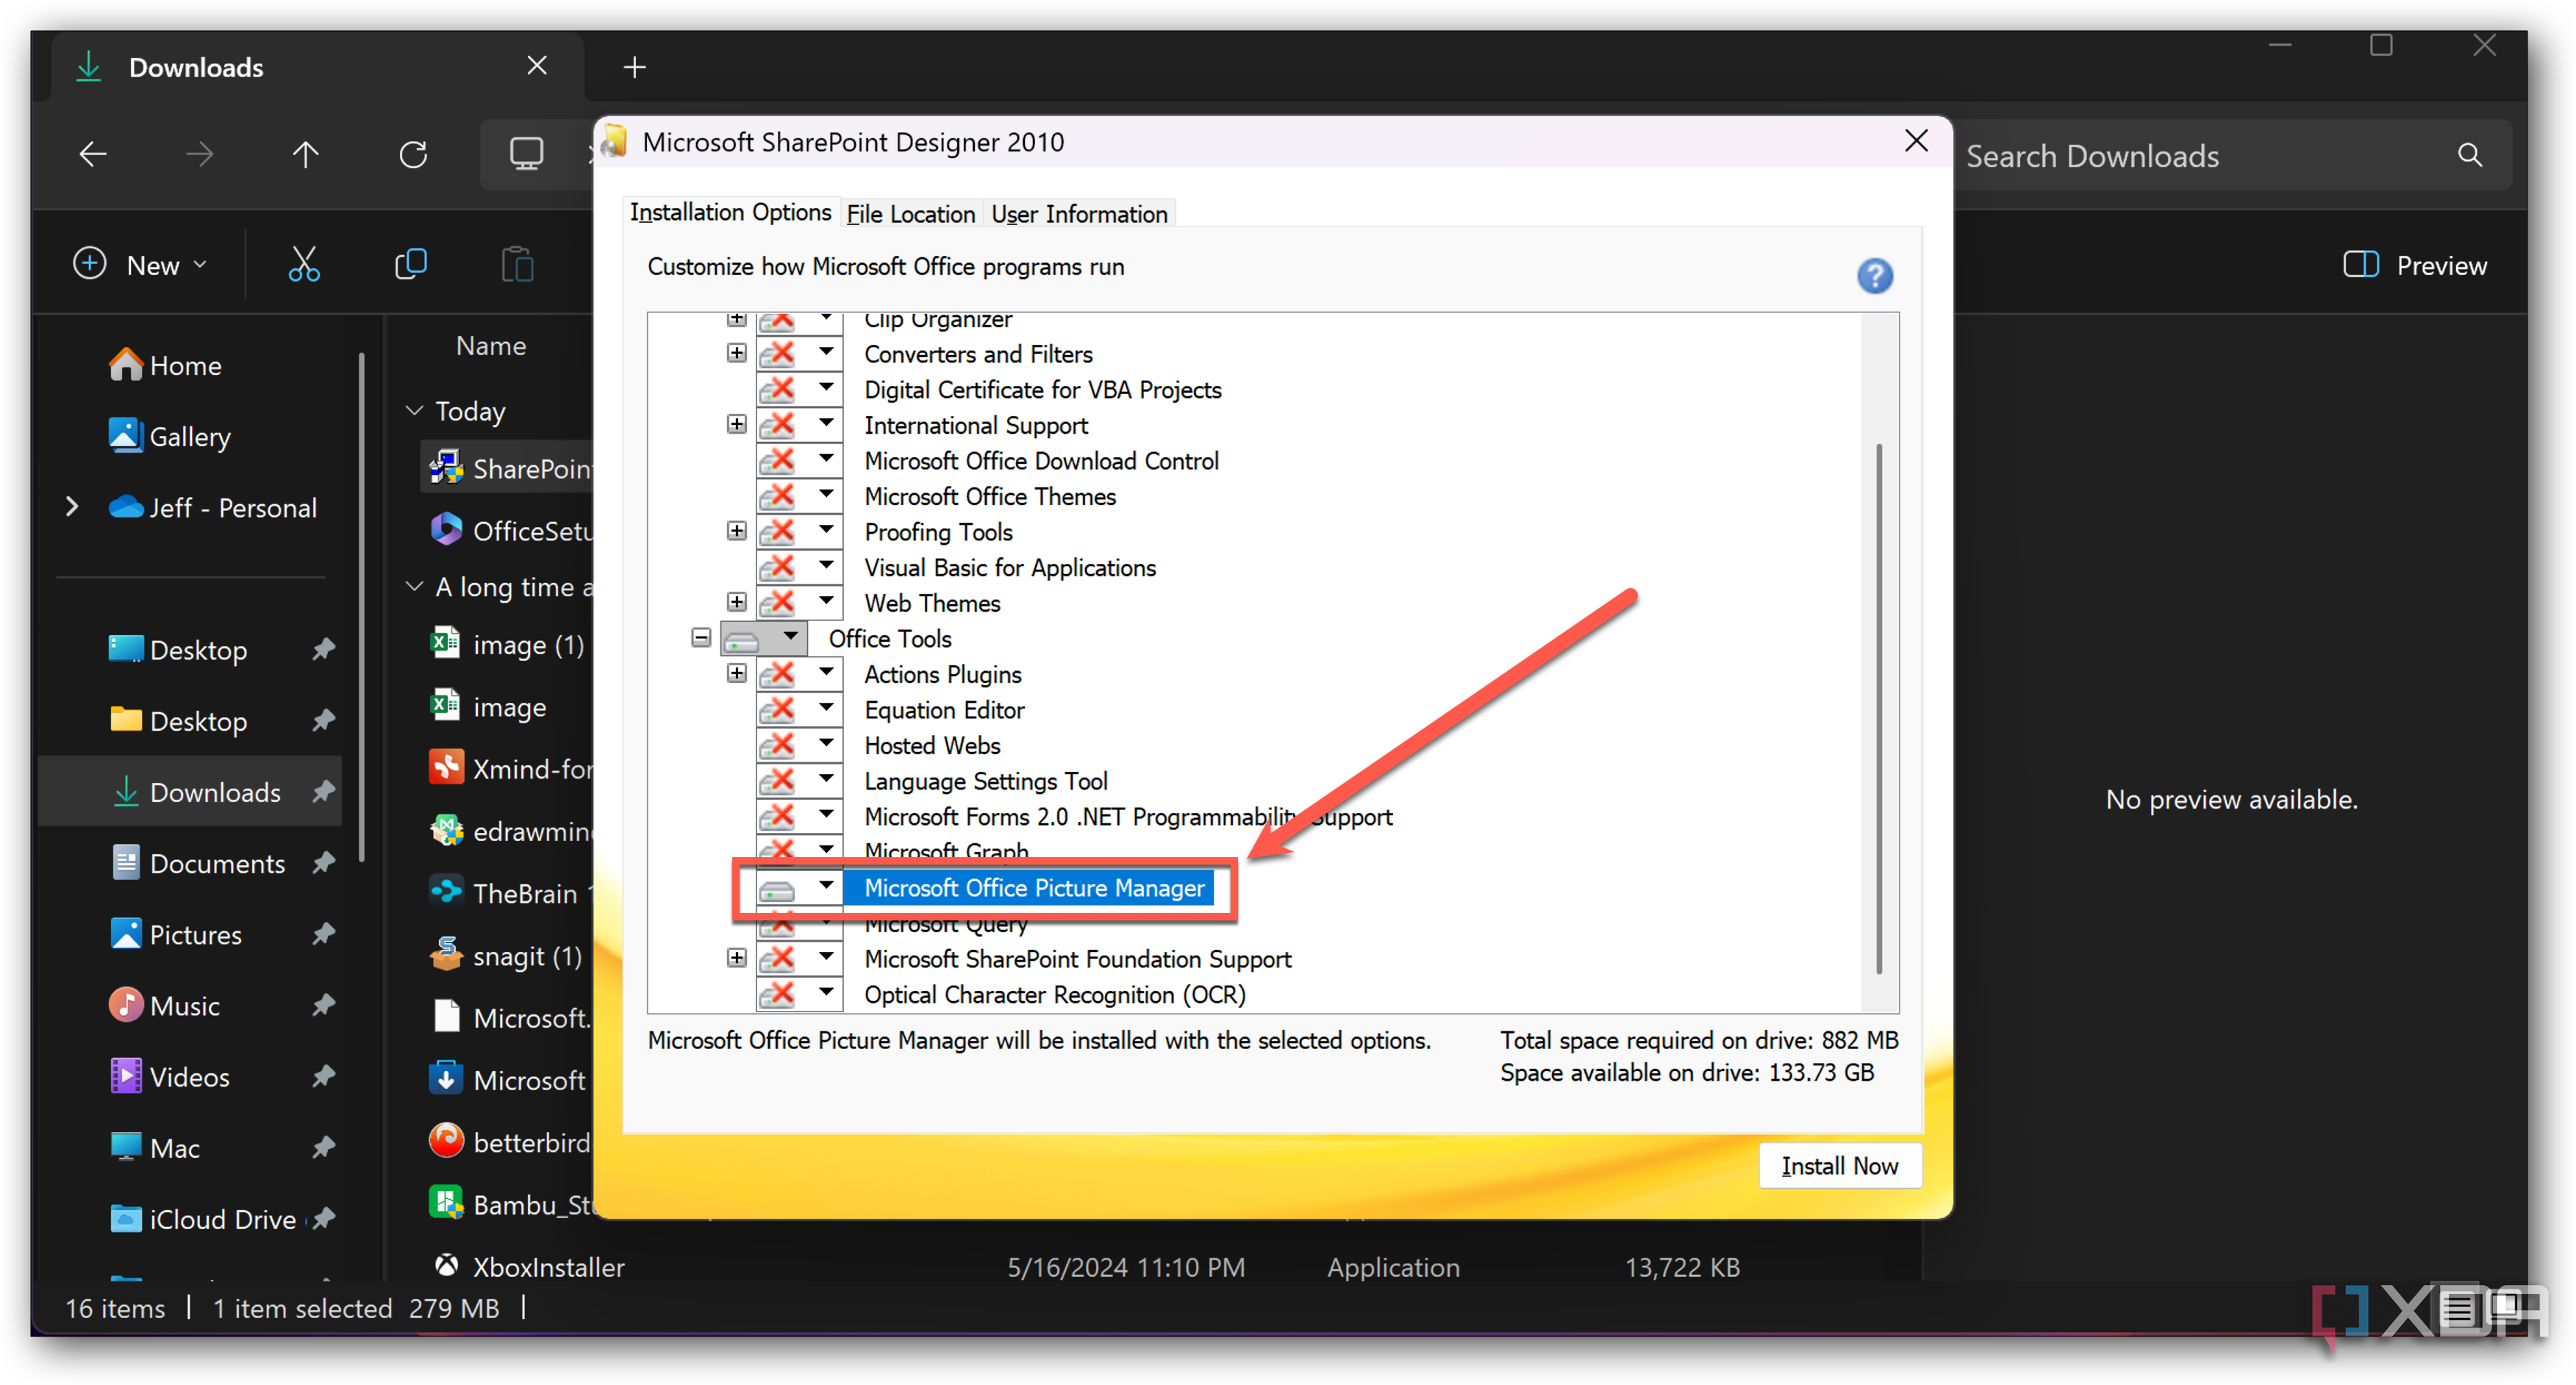Open Help via the question mark icon

click(x=1875, y=276)
